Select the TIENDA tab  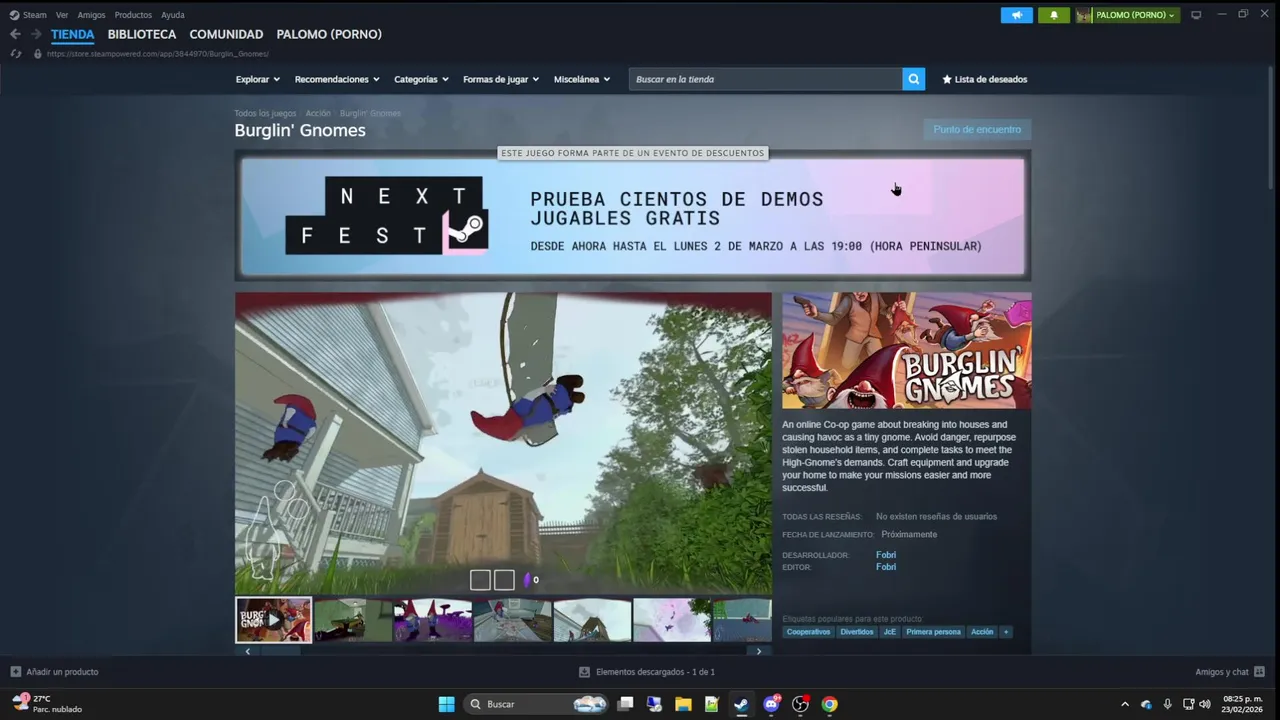click(73, 34)
